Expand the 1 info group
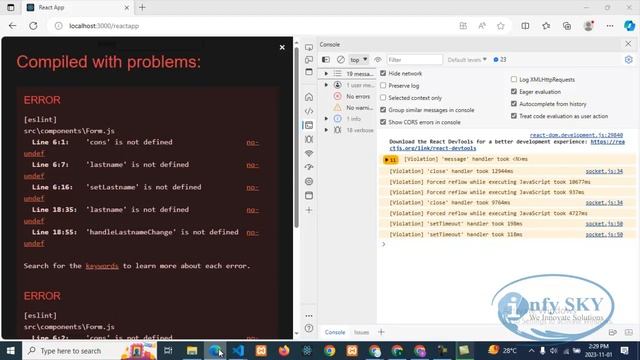The width and height of the screenshot is (640, 360). pyautogui.click(x=326, y=119)
